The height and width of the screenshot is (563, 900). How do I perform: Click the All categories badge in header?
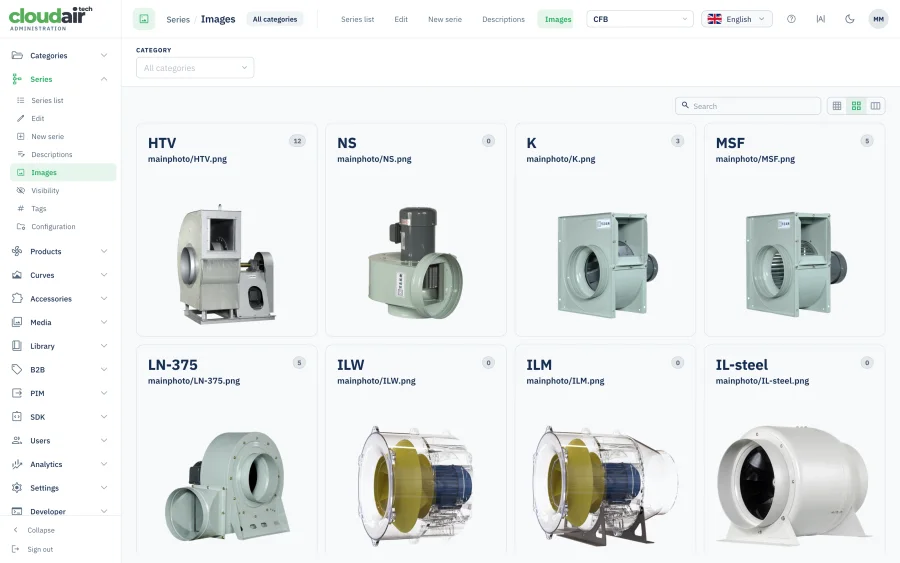click(275, 19)
